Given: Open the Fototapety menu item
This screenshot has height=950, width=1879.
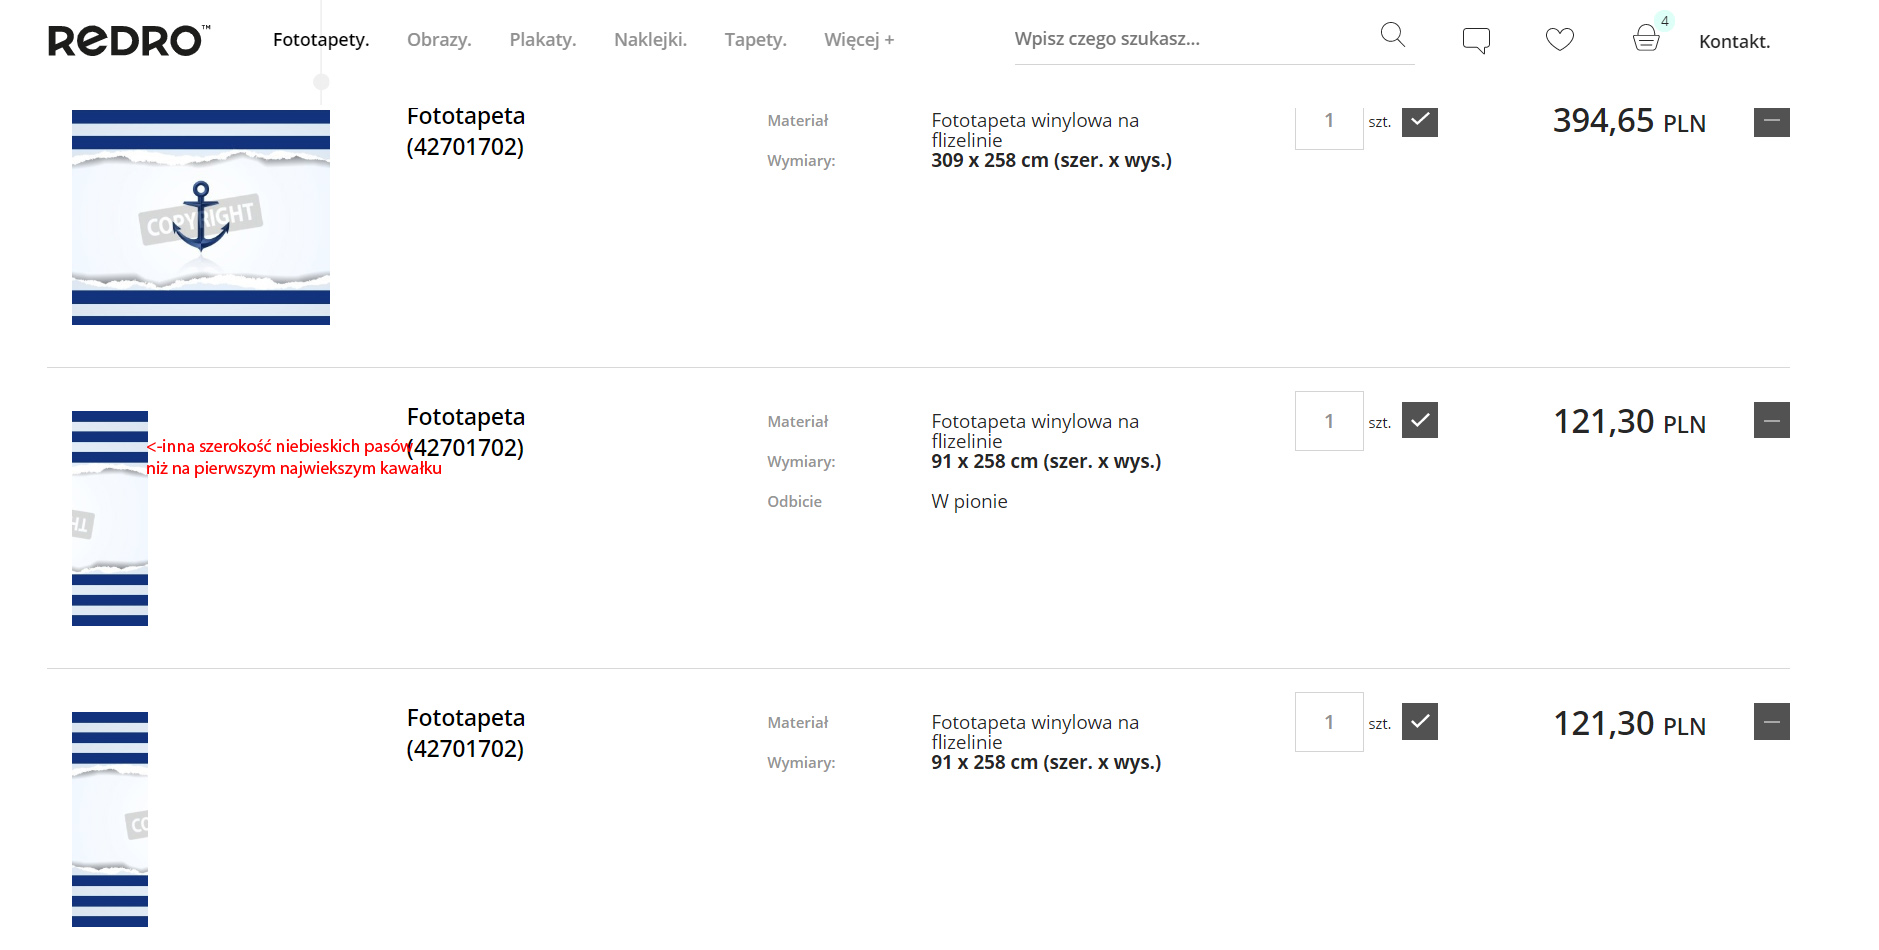Looking at the screenshot, I should 321,40.
